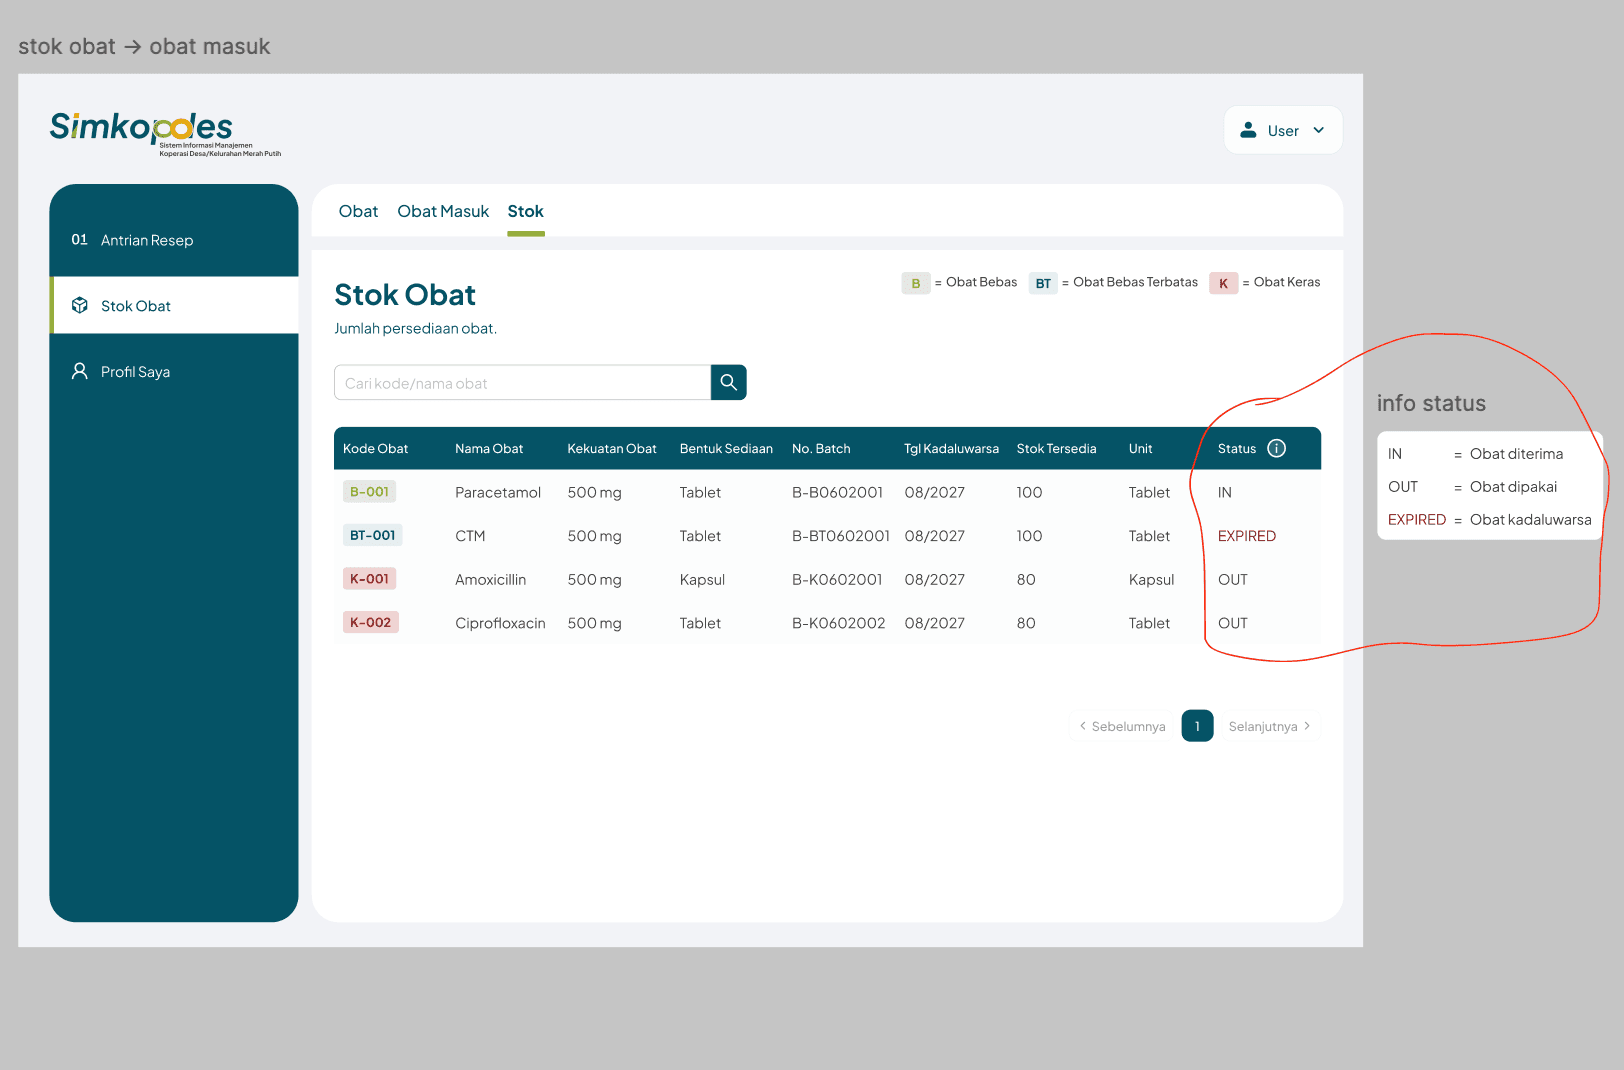The height and width of the screenshot is (1070, 1624).
Task: Click the Profil Saya person icon
Action: point(80,371)
